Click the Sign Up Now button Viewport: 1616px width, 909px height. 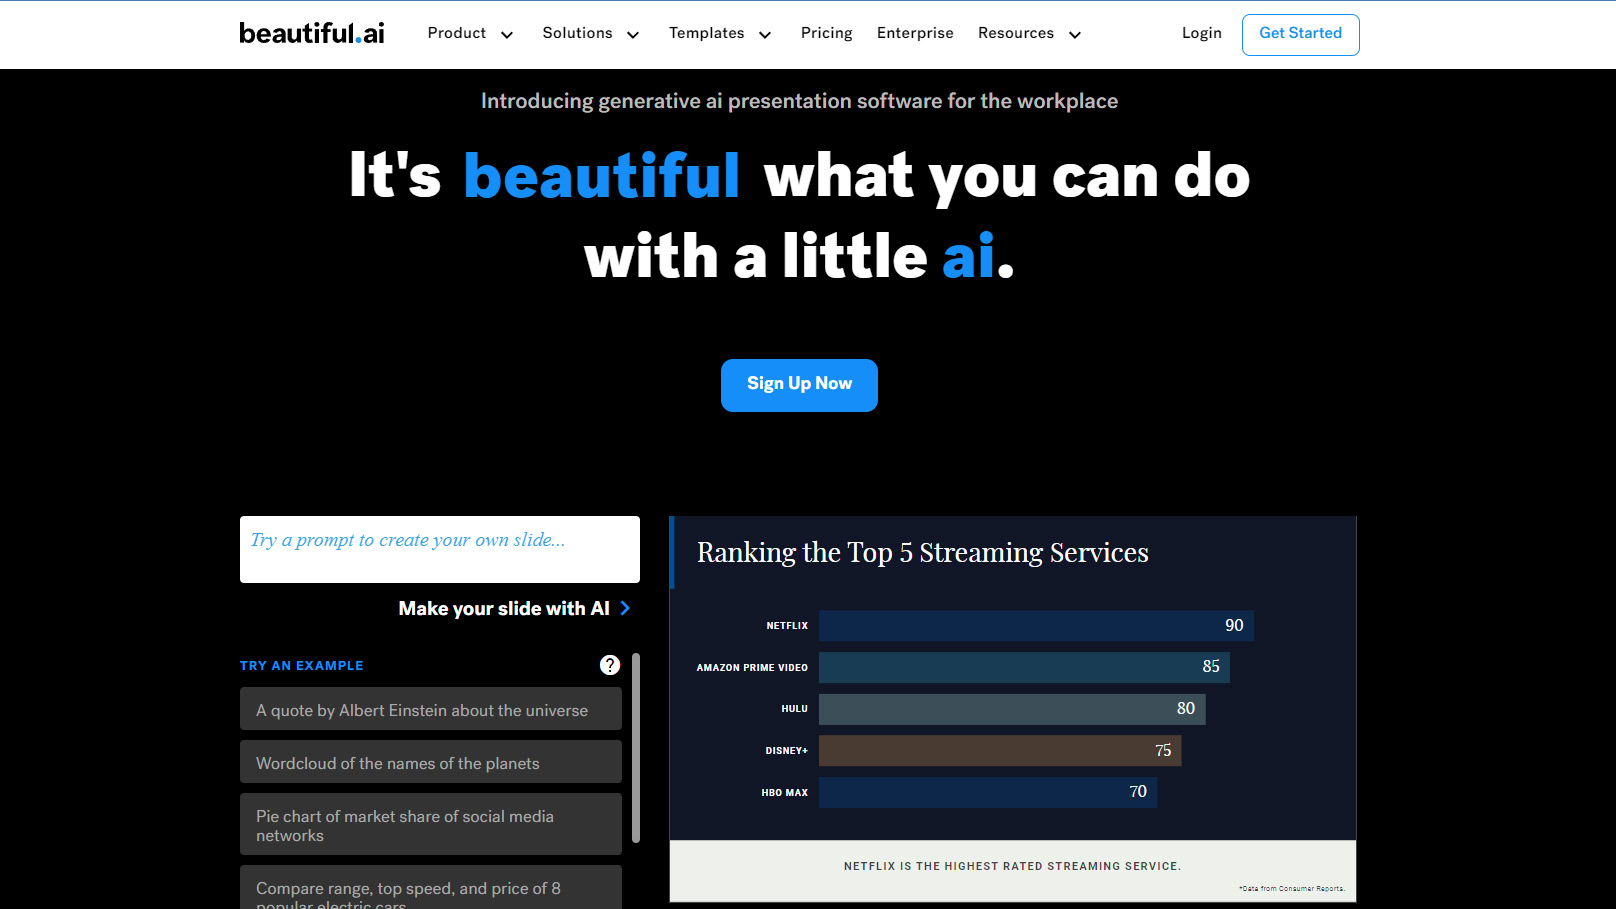pos(799,385)
